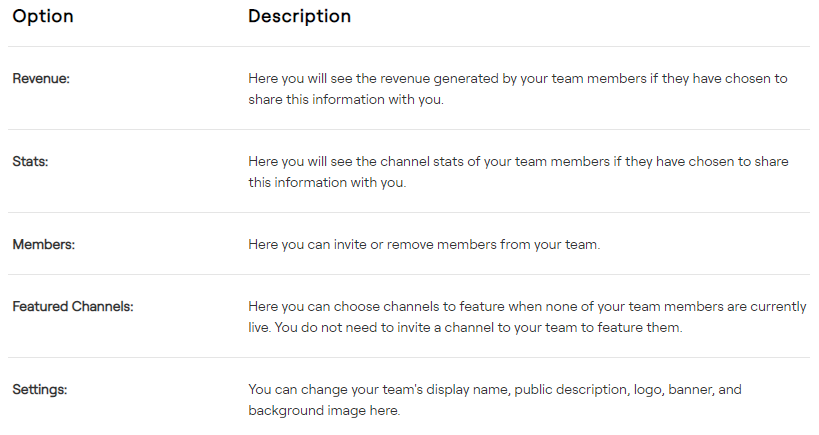This screenshot has height=435, width=819.
Task: Select the Featured Channels: option label
Action: [73, 306]
